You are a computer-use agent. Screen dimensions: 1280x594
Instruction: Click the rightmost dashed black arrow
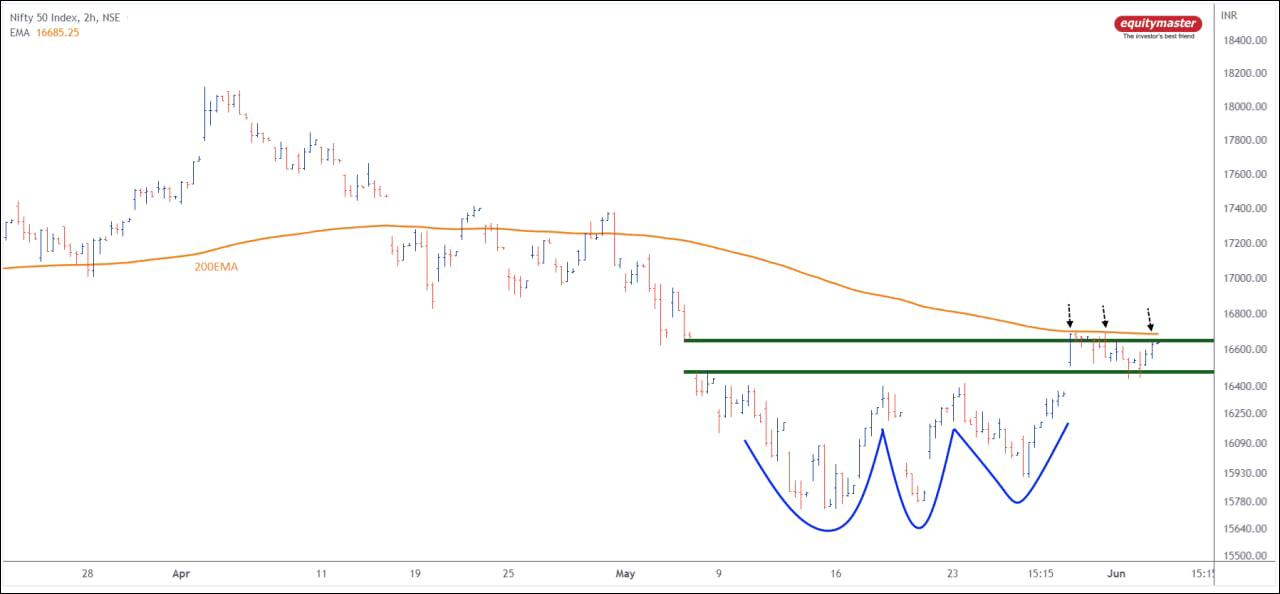tap(1150, 319)
